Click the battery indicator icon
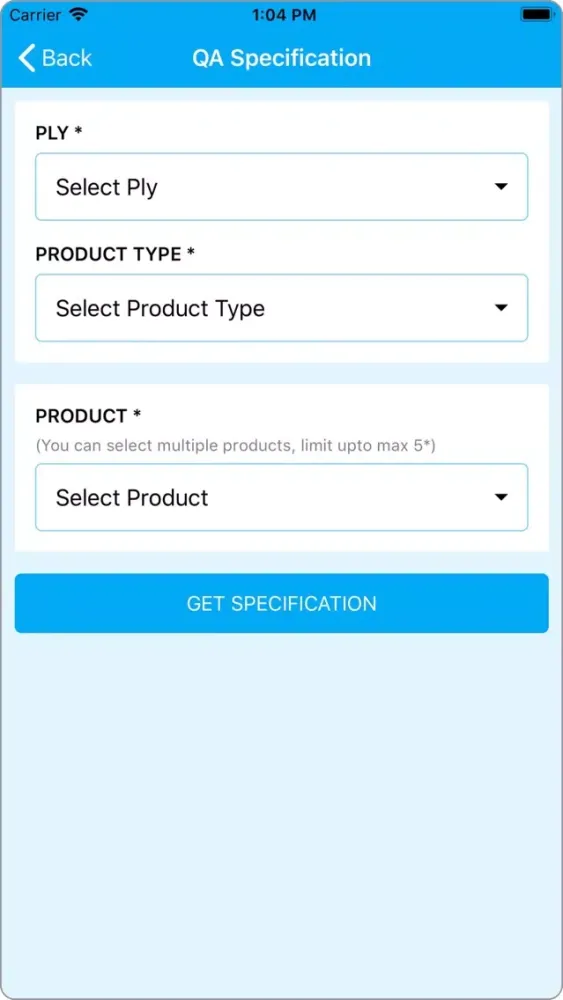The width and height of the screenshot is (563, 1000). [x=537, y=14]
